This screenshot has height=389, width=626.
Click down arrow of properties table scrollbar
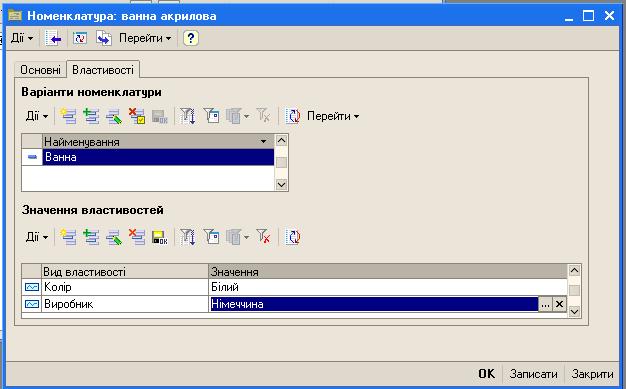click(x=574, y=311)
